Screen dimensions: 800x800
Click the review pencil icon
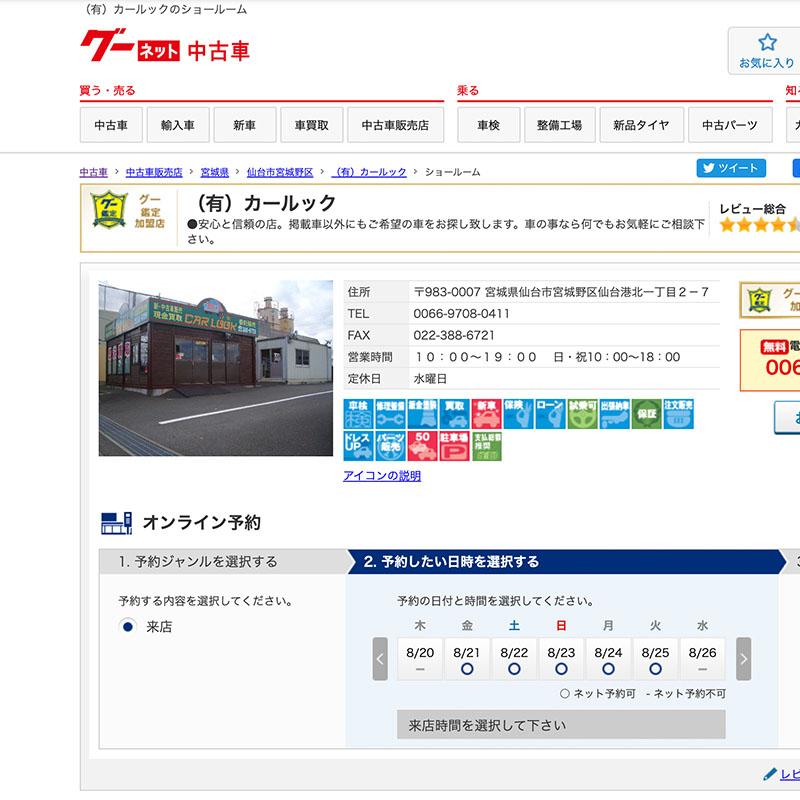point(769,774)
